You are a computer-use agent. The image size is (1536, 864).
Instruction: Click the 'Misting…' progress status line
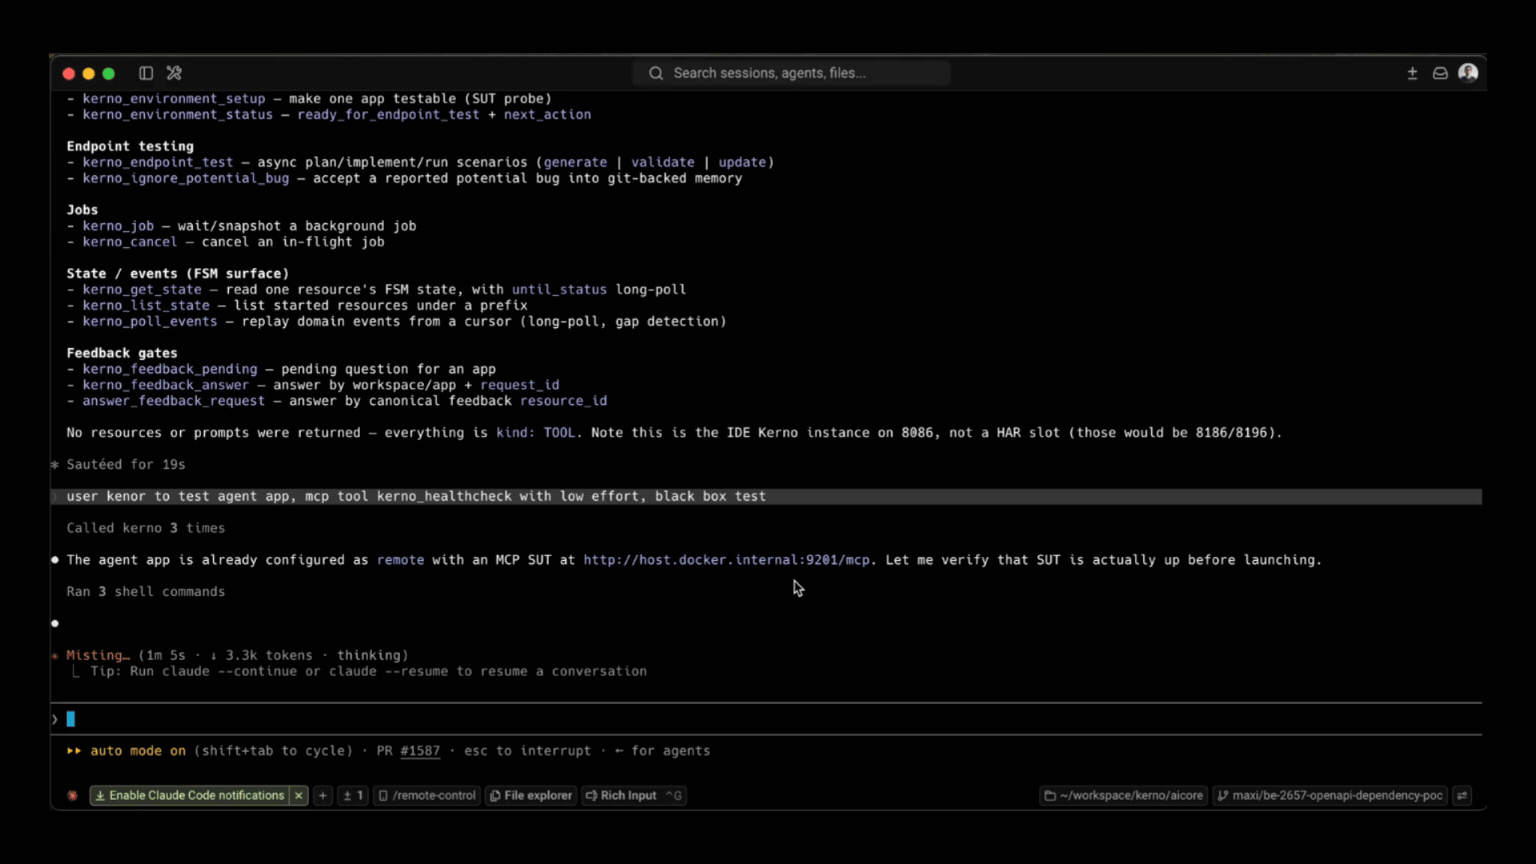(237, 656)
